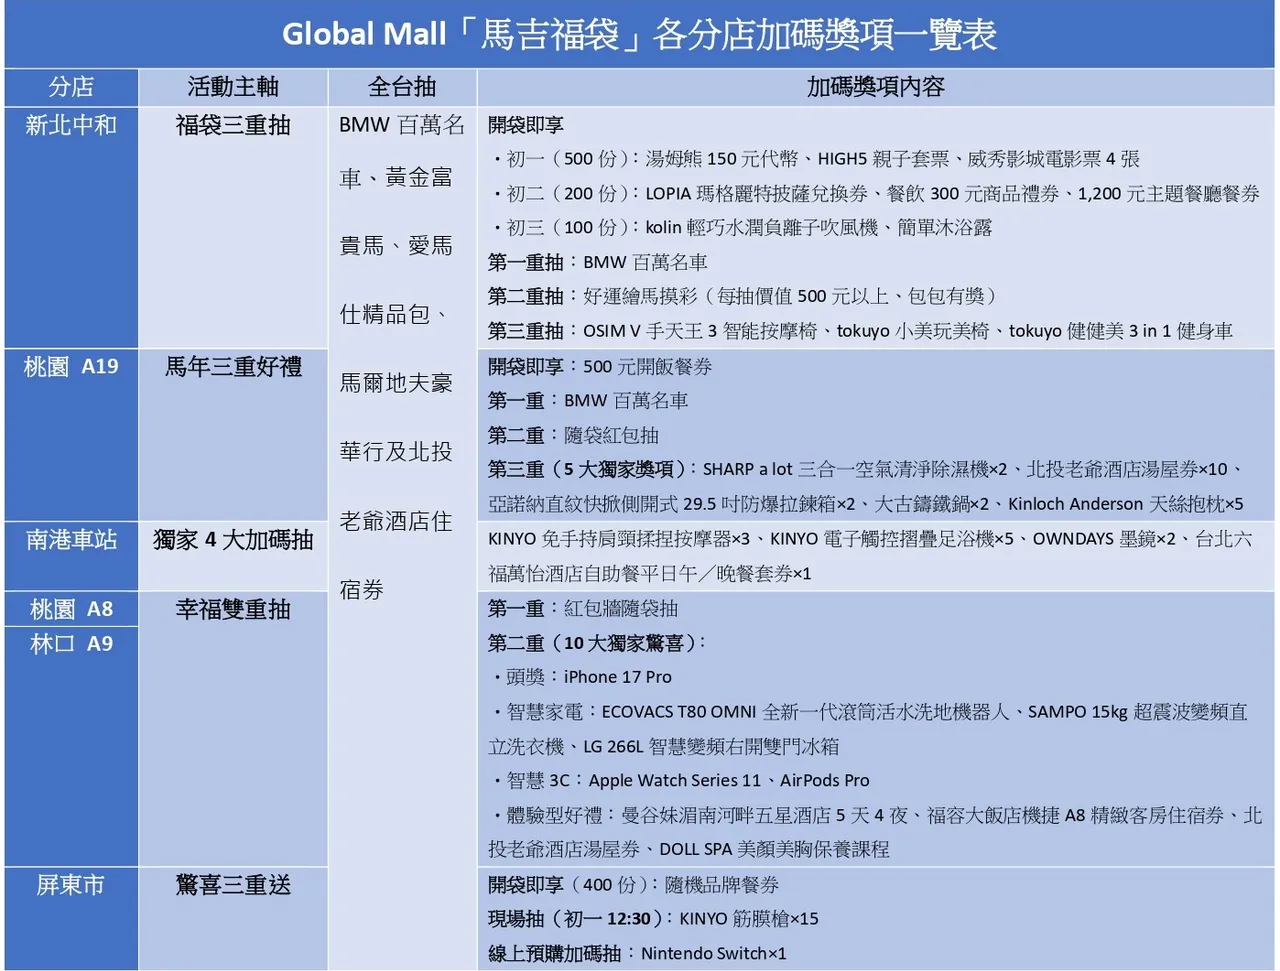Click the 馬年三重好禮 activity cell
This screenshot has height=971, width=1280.
[232, 367]
